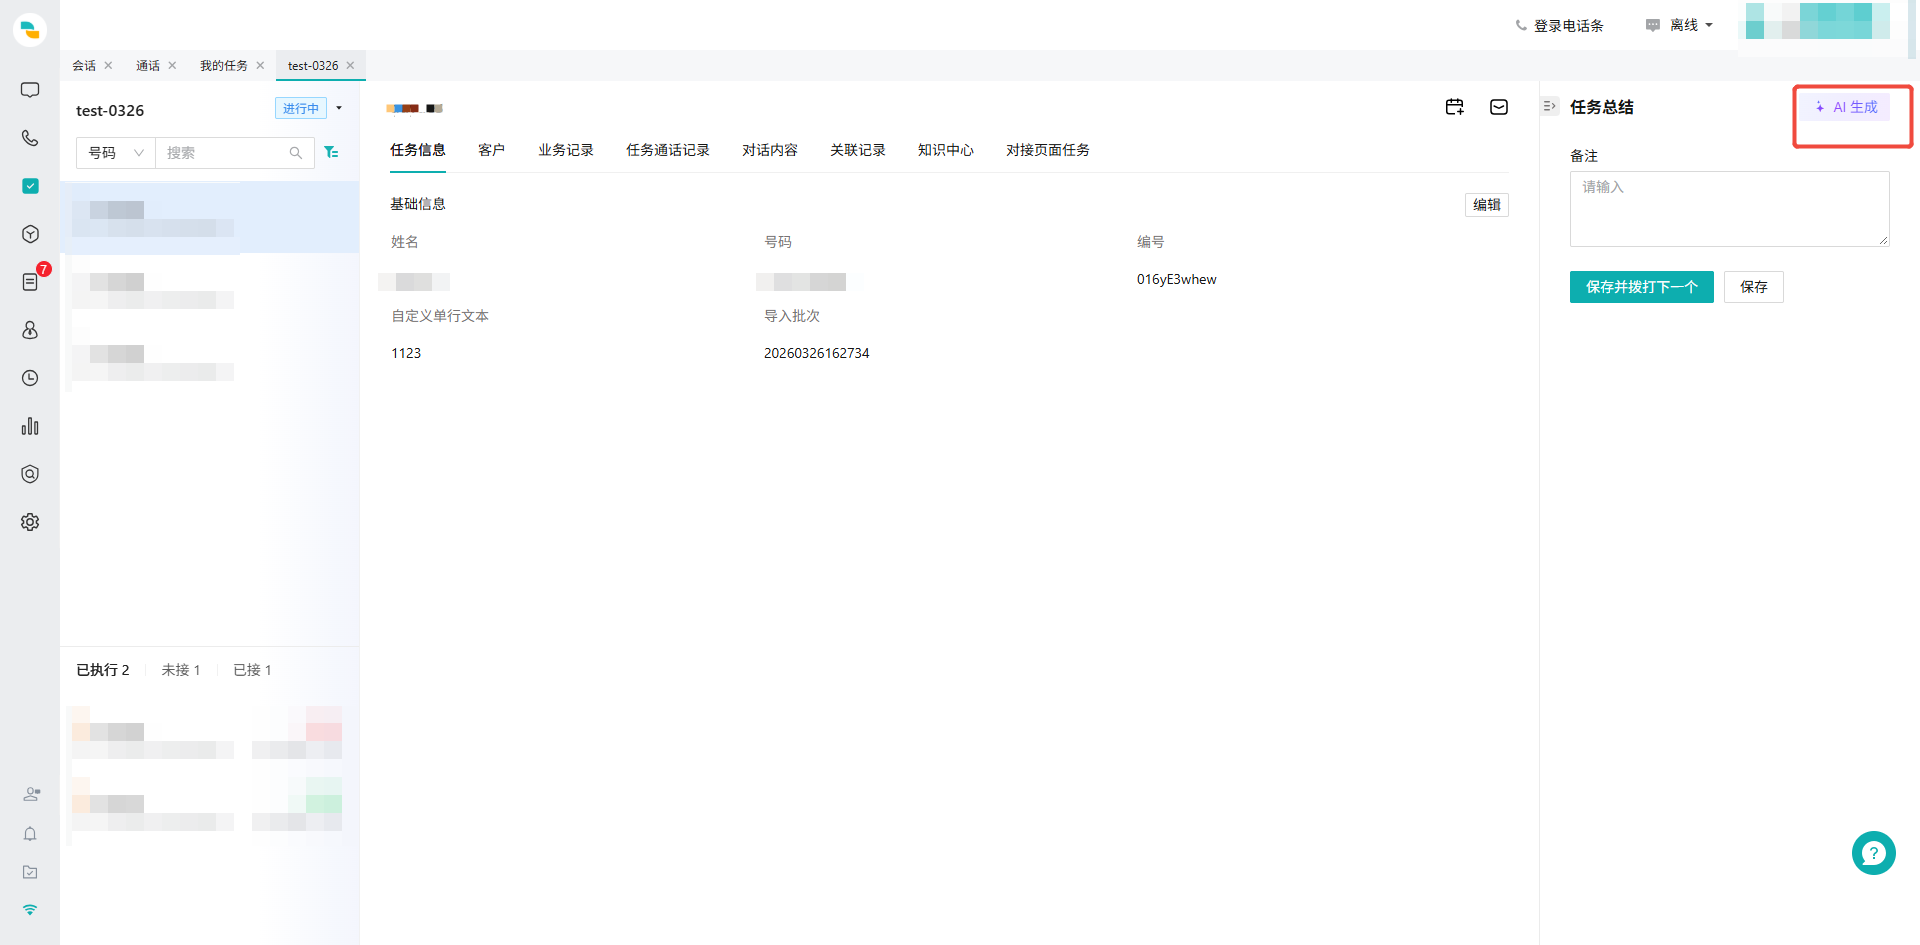Click 登录电话条 link
Screen dimensions: 1920x945
click(x=1559, y=25)
